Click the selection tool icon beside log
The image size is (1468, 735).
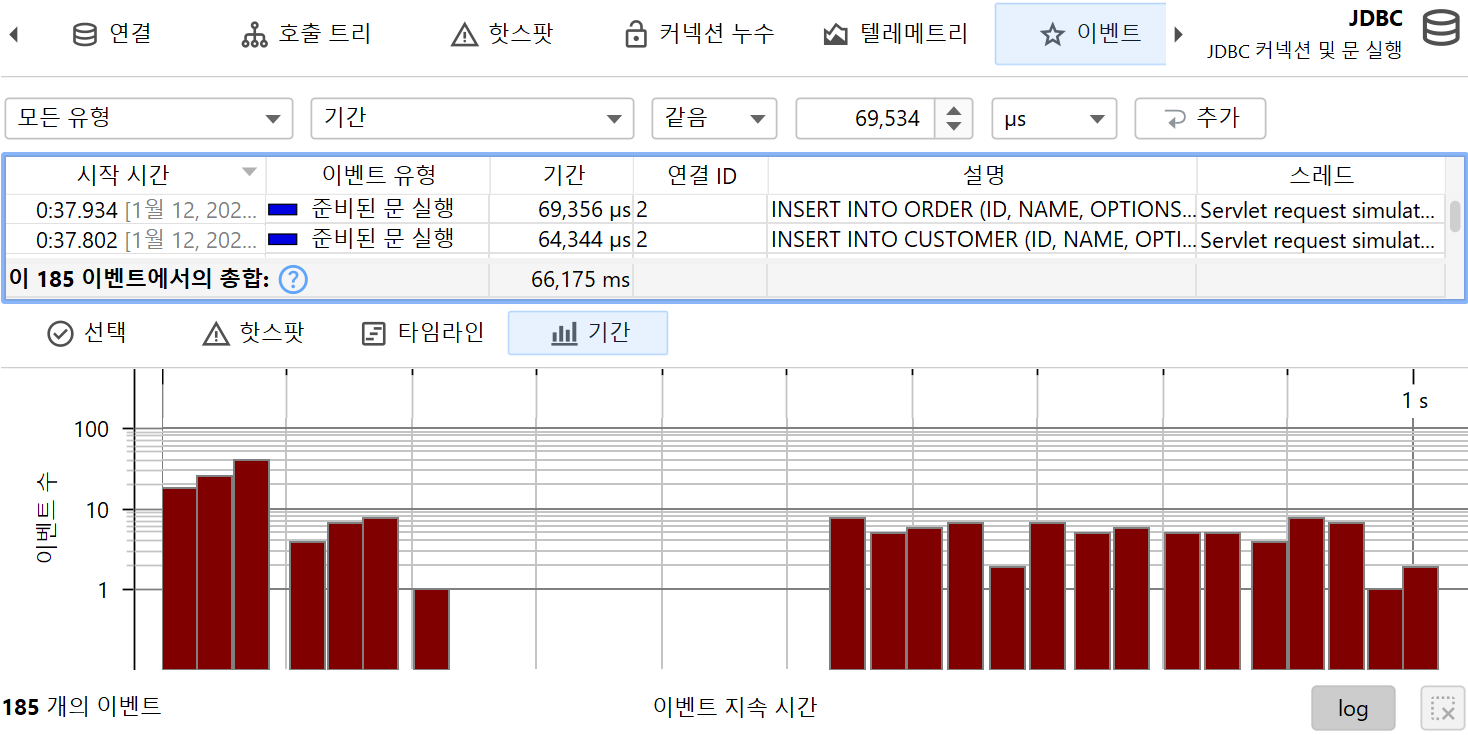click(x=1442, y=708)
